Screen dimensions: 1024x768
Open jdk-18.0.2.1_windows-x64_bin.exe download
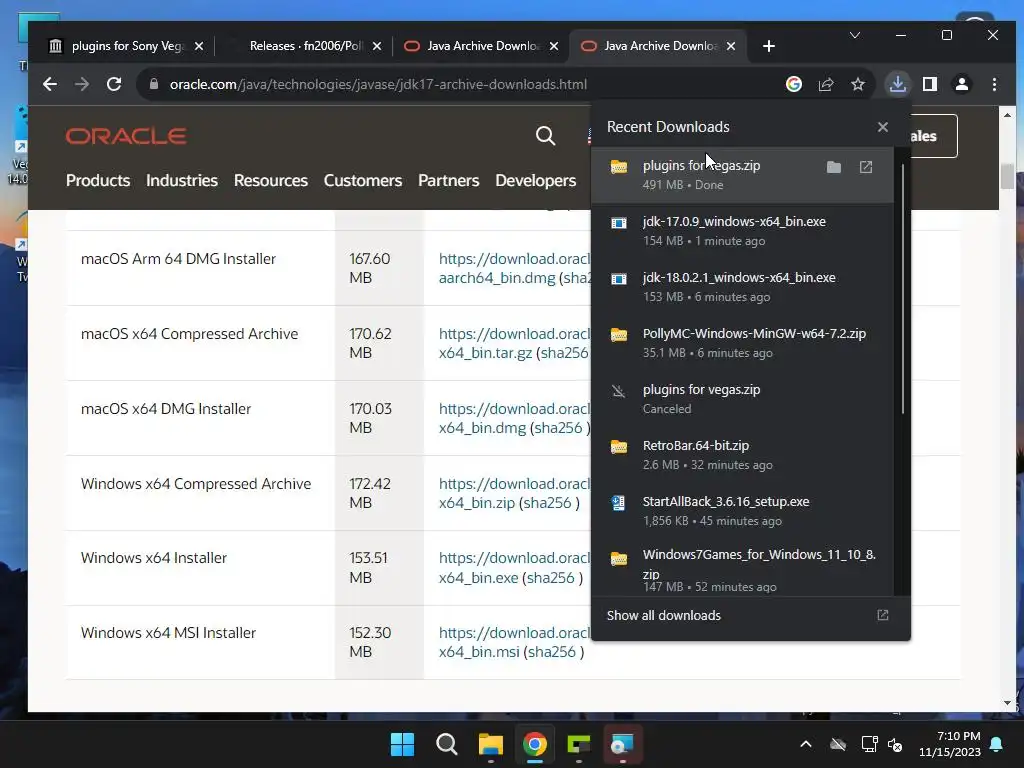point(742,287)
